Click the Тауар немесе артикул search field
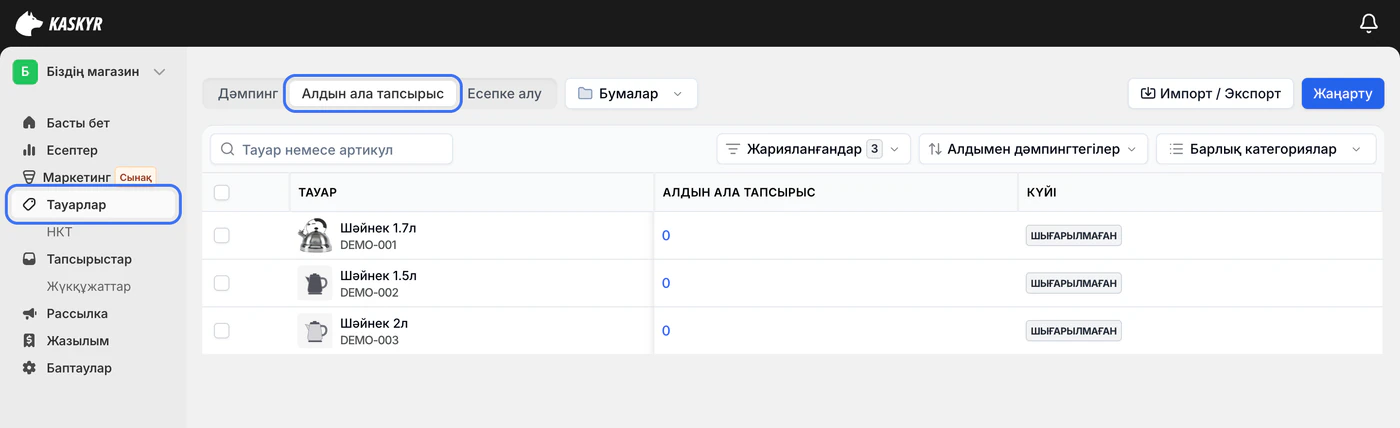Image resolution: width=1400 pixels, height=428 pixels. click(331, 149)
